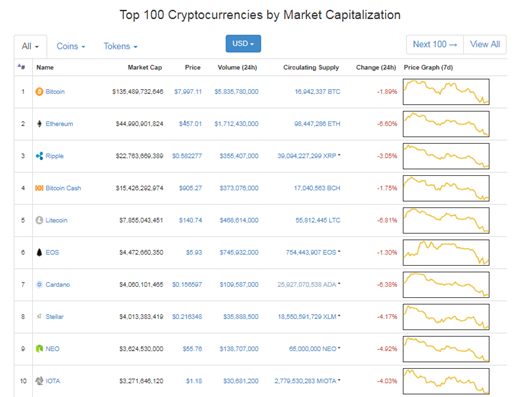519x397 pixels.
Task: Sort by Market Cap column header
Action: tap(145, 67)
